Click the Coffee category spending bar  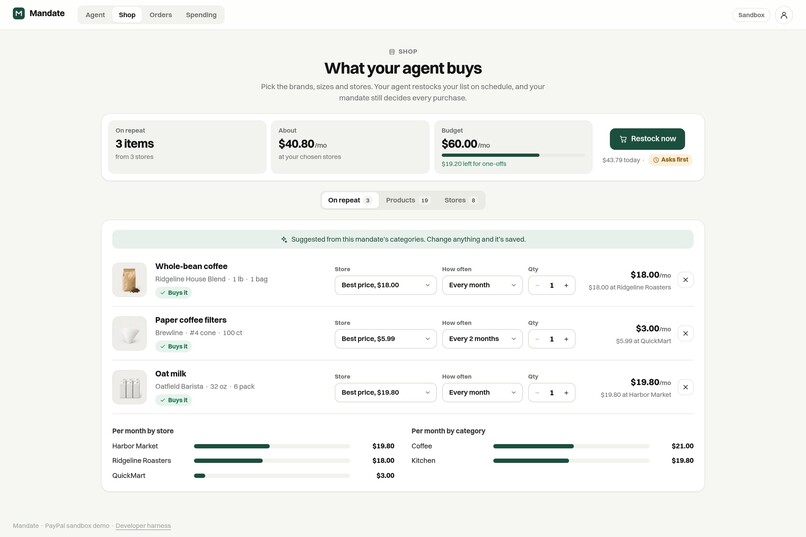[571, 446]
